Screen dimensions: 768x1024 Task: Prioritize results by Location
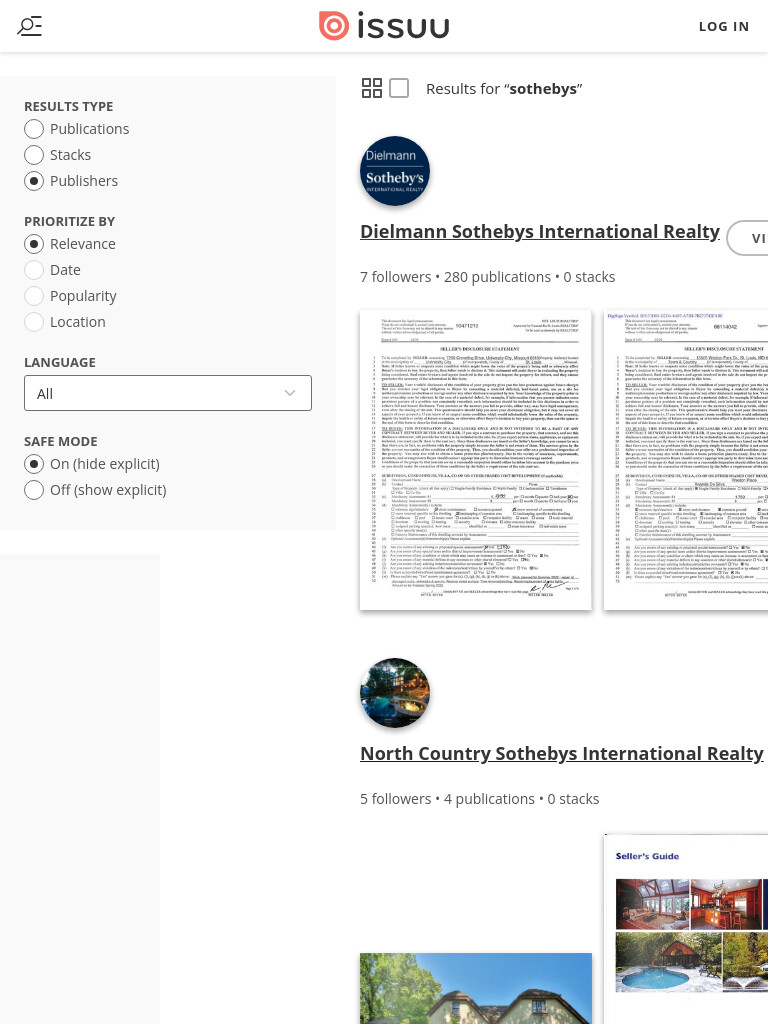[65, 322]
